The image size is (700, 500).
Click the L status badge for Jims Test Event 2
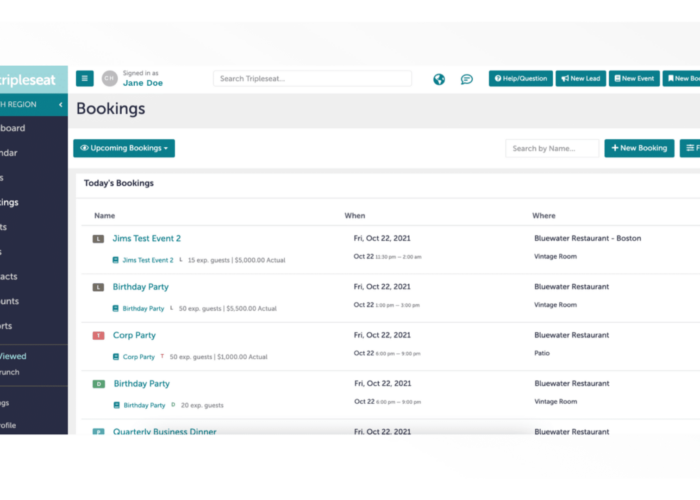(98, 239)
